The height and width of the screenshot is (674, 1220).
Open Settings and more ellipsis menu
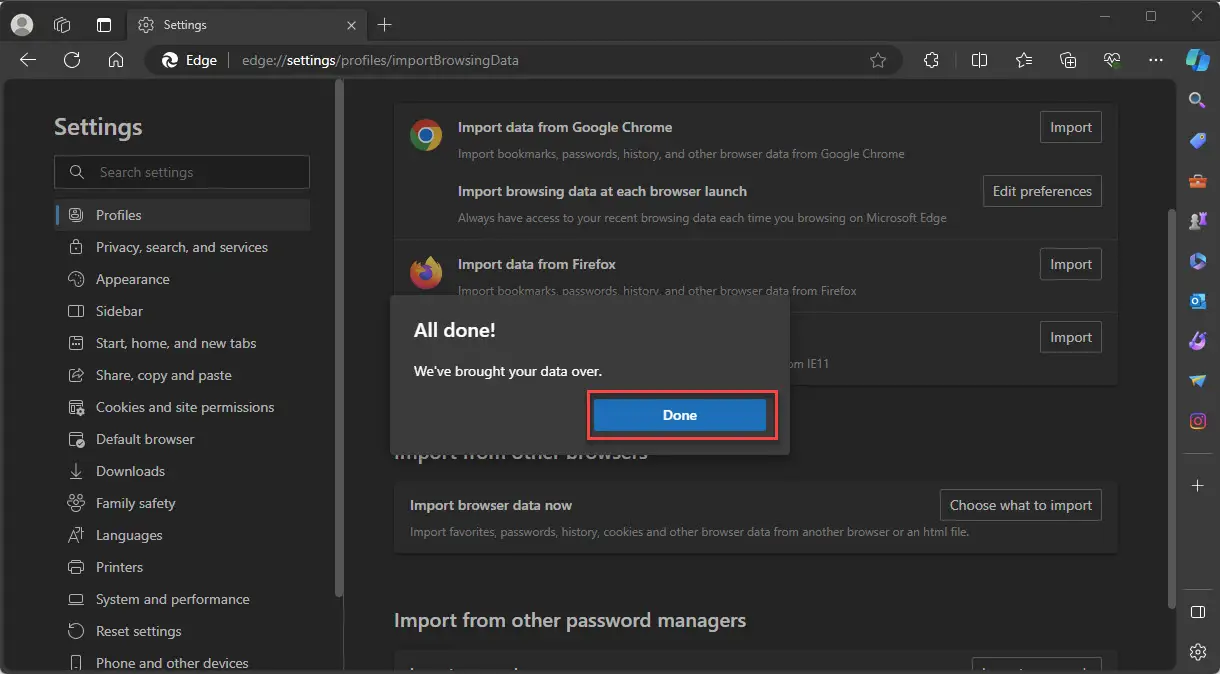[x=1156, y=60]
